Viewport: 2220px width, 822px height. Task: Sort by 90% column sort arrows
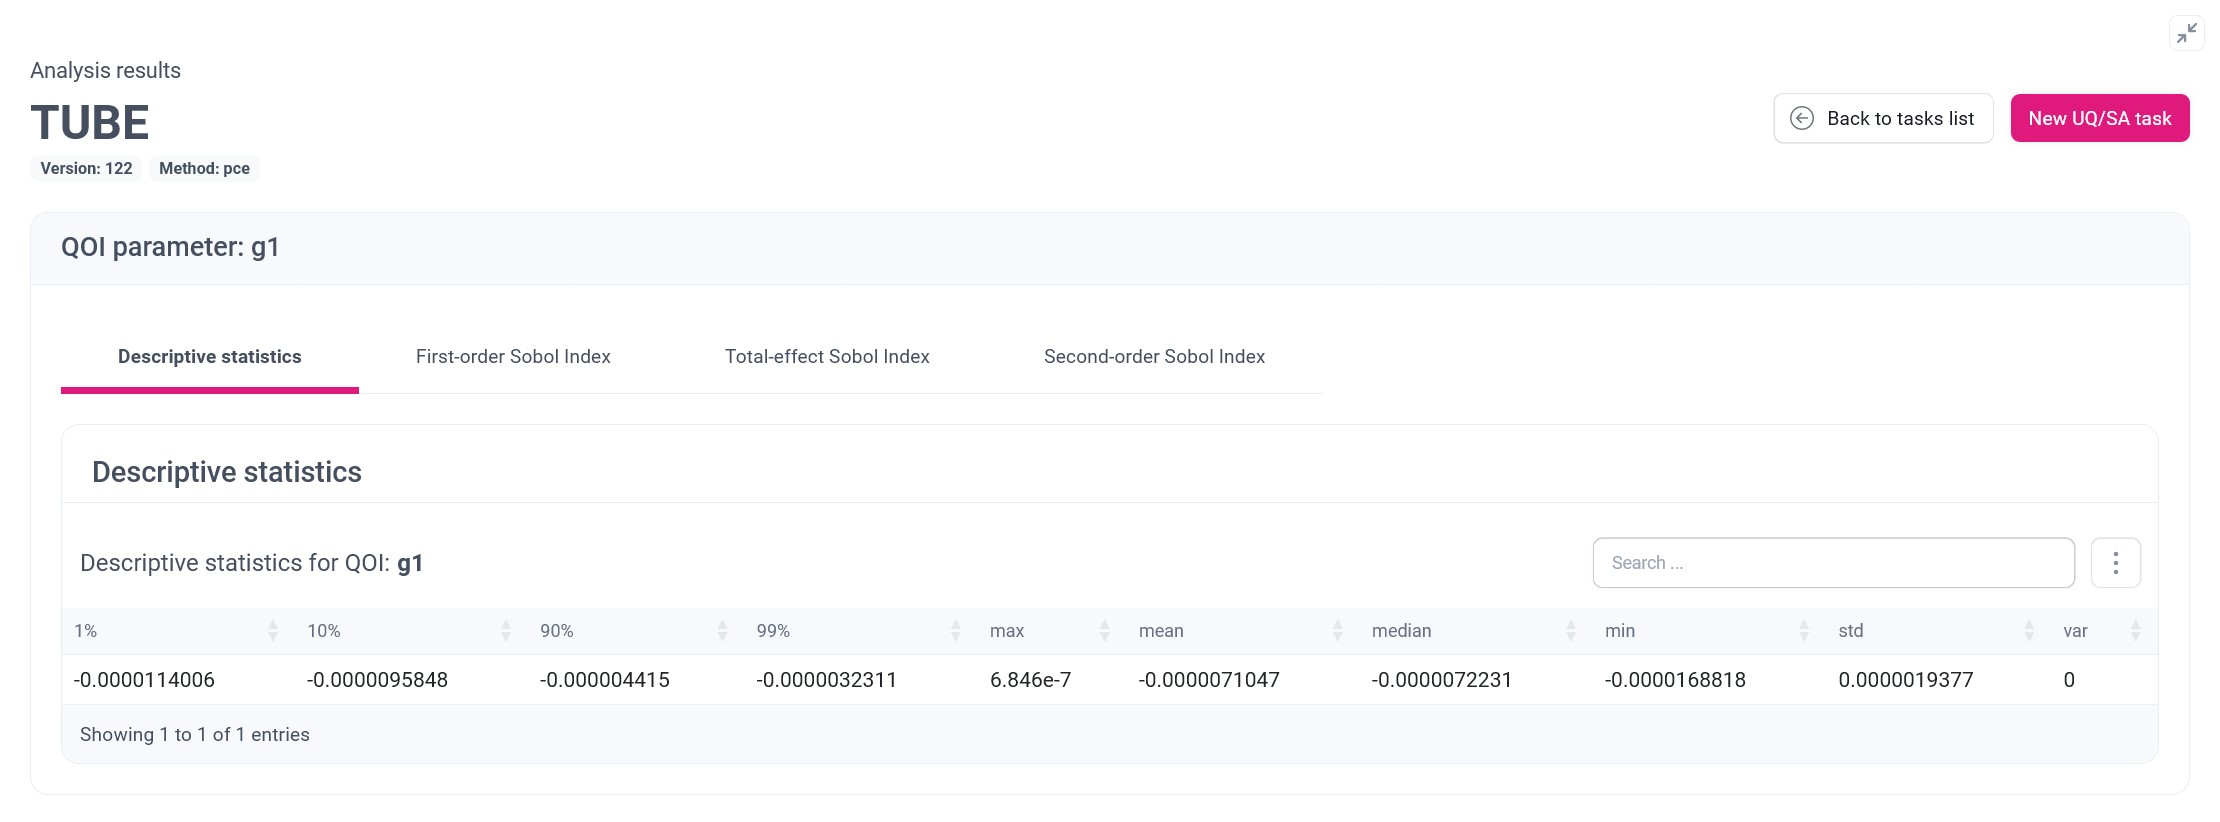pyautogui.click(x=722, y=630)
